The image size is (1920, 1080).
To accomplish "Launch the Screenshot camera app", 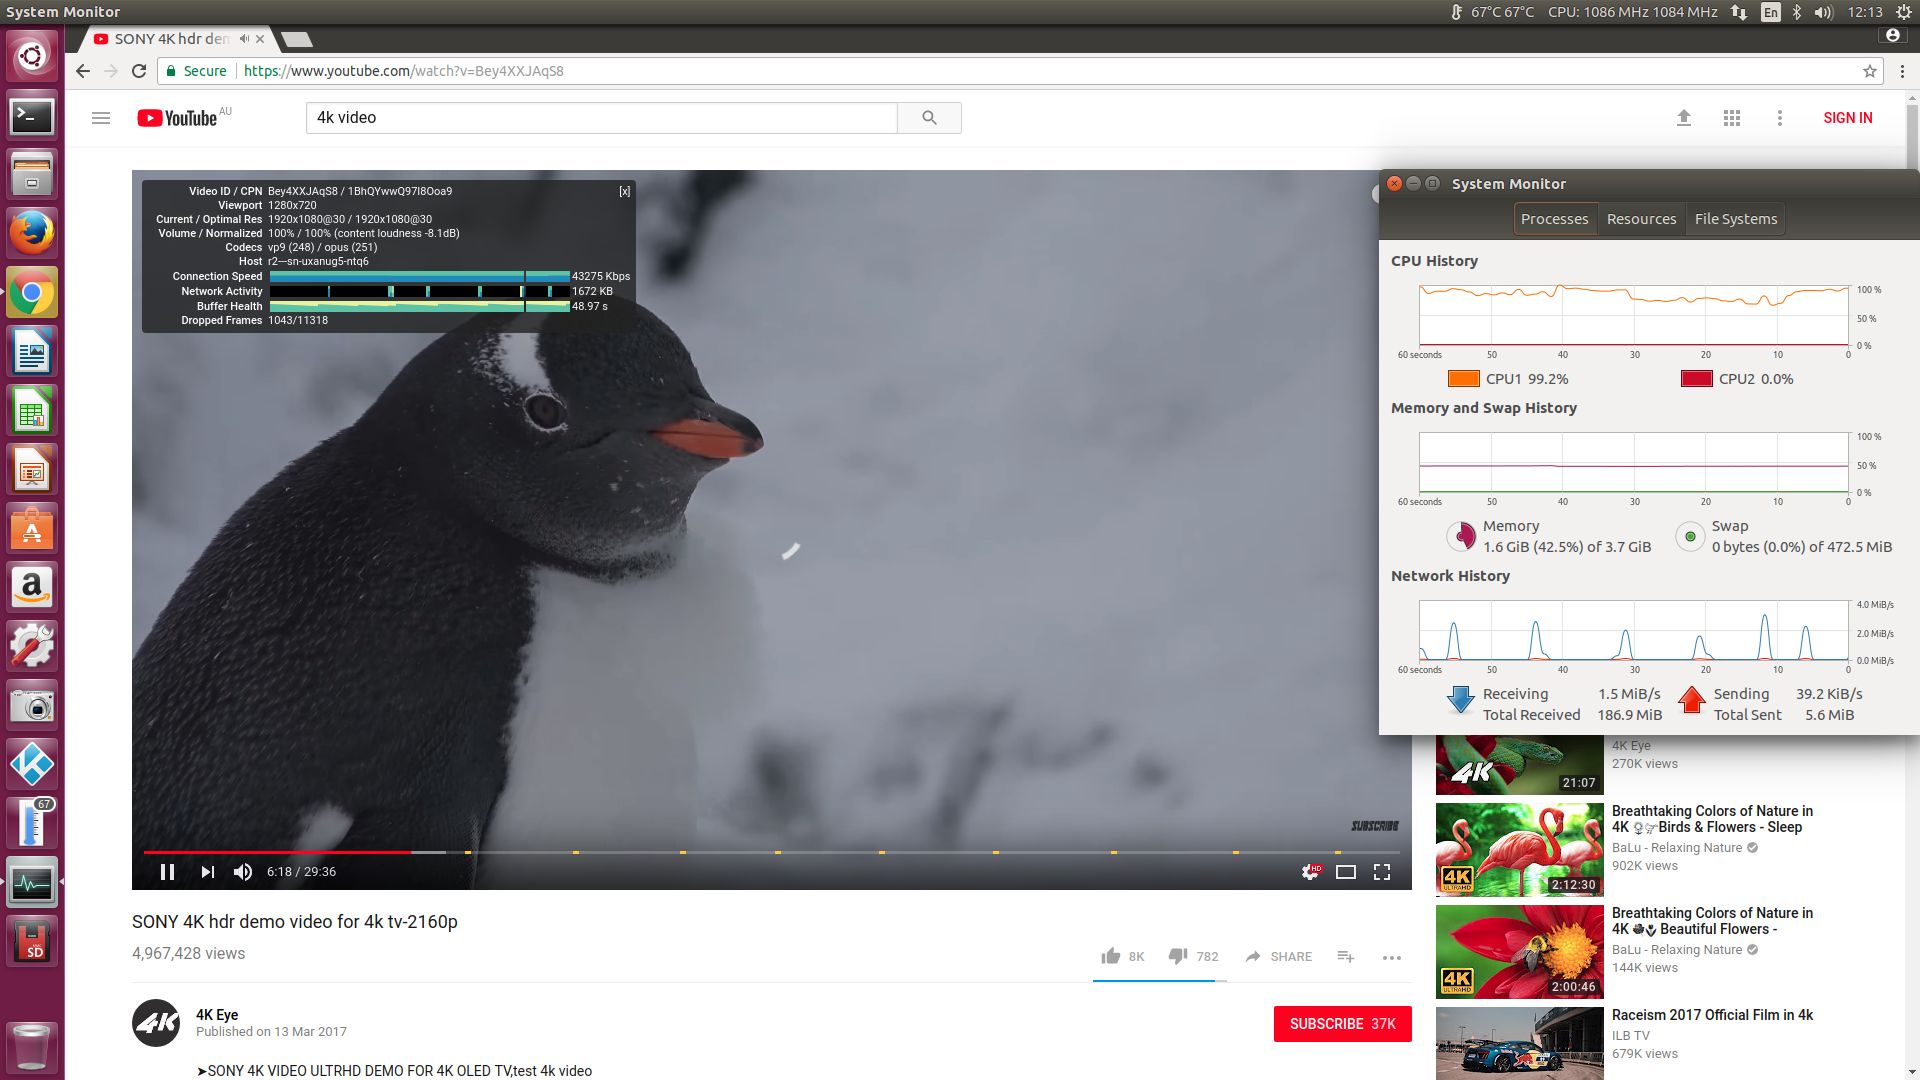I will [32, 706].
